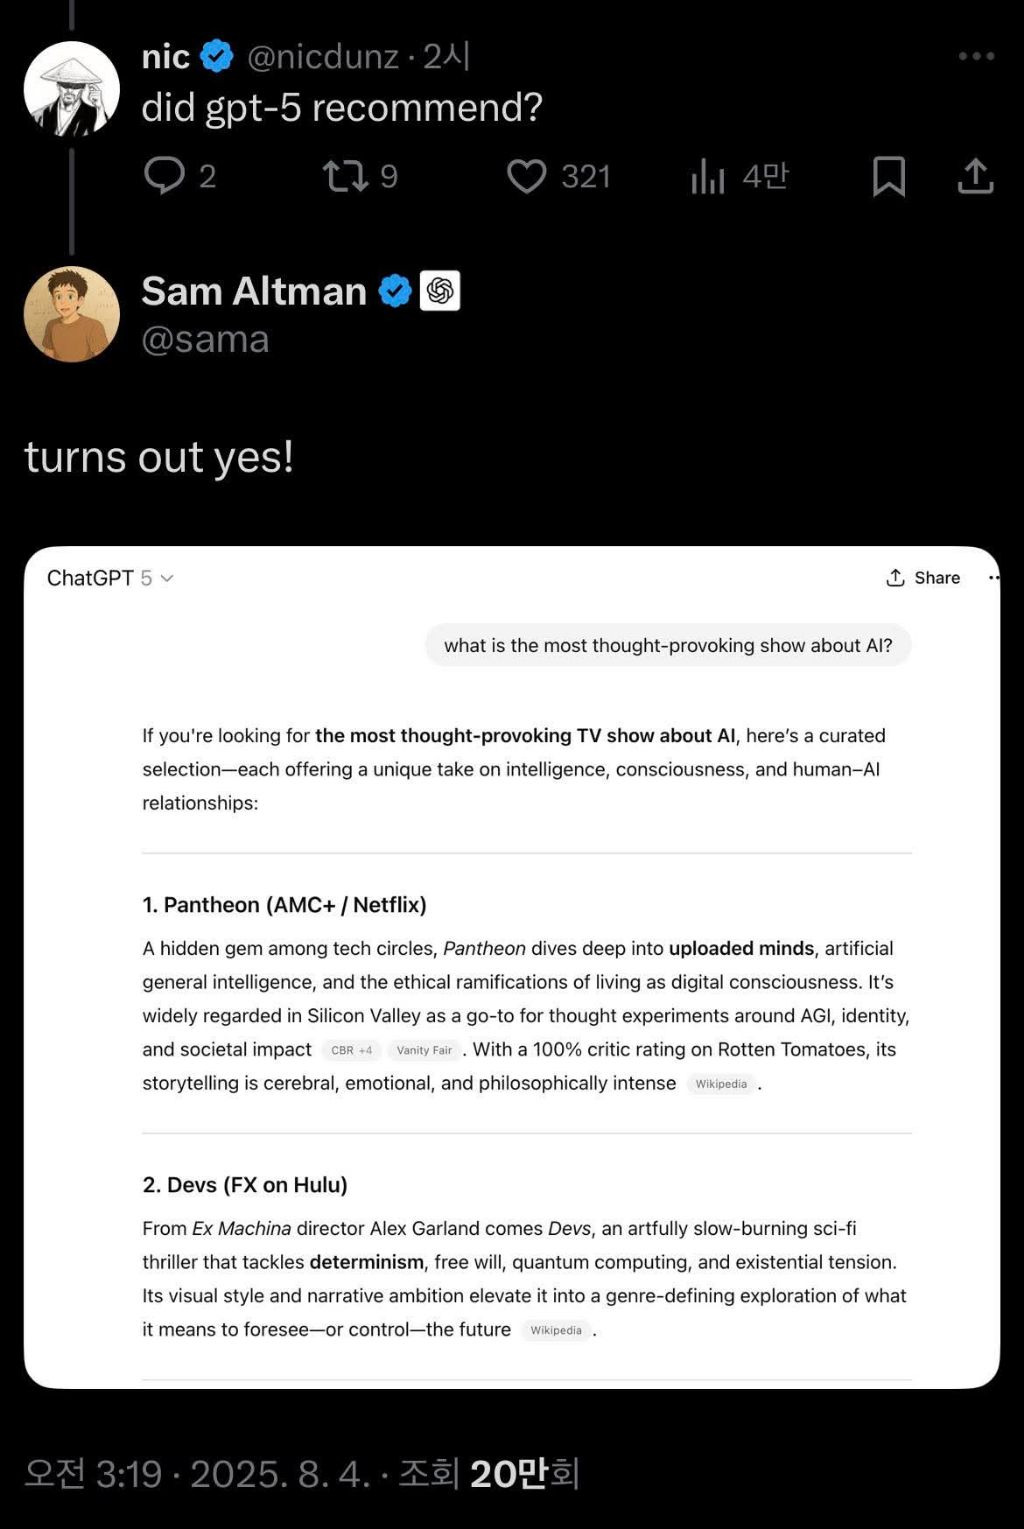The image size is (1024, 1529).
Task: Open the three-dot menu on nic's tweet
Action: point(976,56)
